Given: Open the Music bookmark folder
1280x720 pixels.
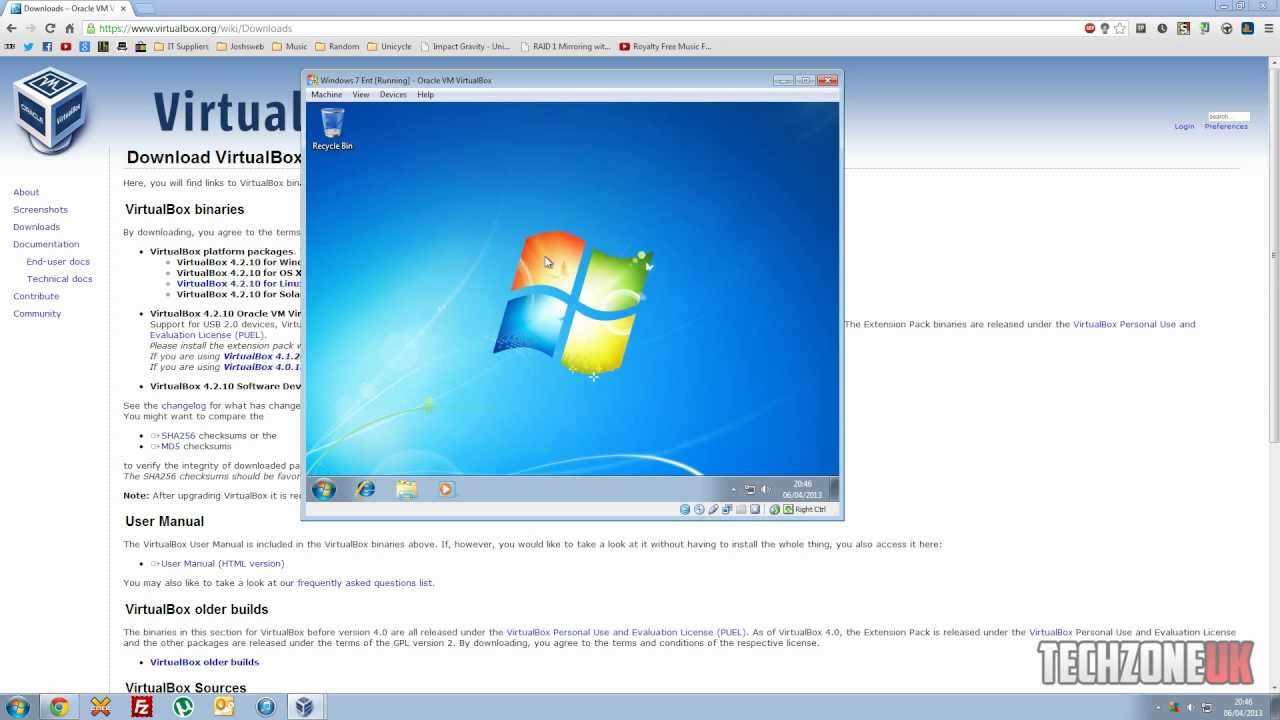Looking at the screenshot, I should click(x=290, y=46).
